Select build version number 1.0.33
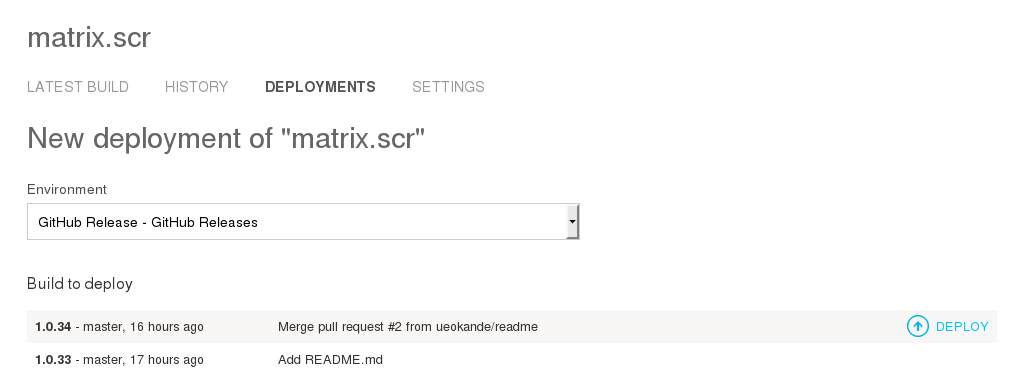Viewport: 1024px width, 387px height. tap(53, 360)
